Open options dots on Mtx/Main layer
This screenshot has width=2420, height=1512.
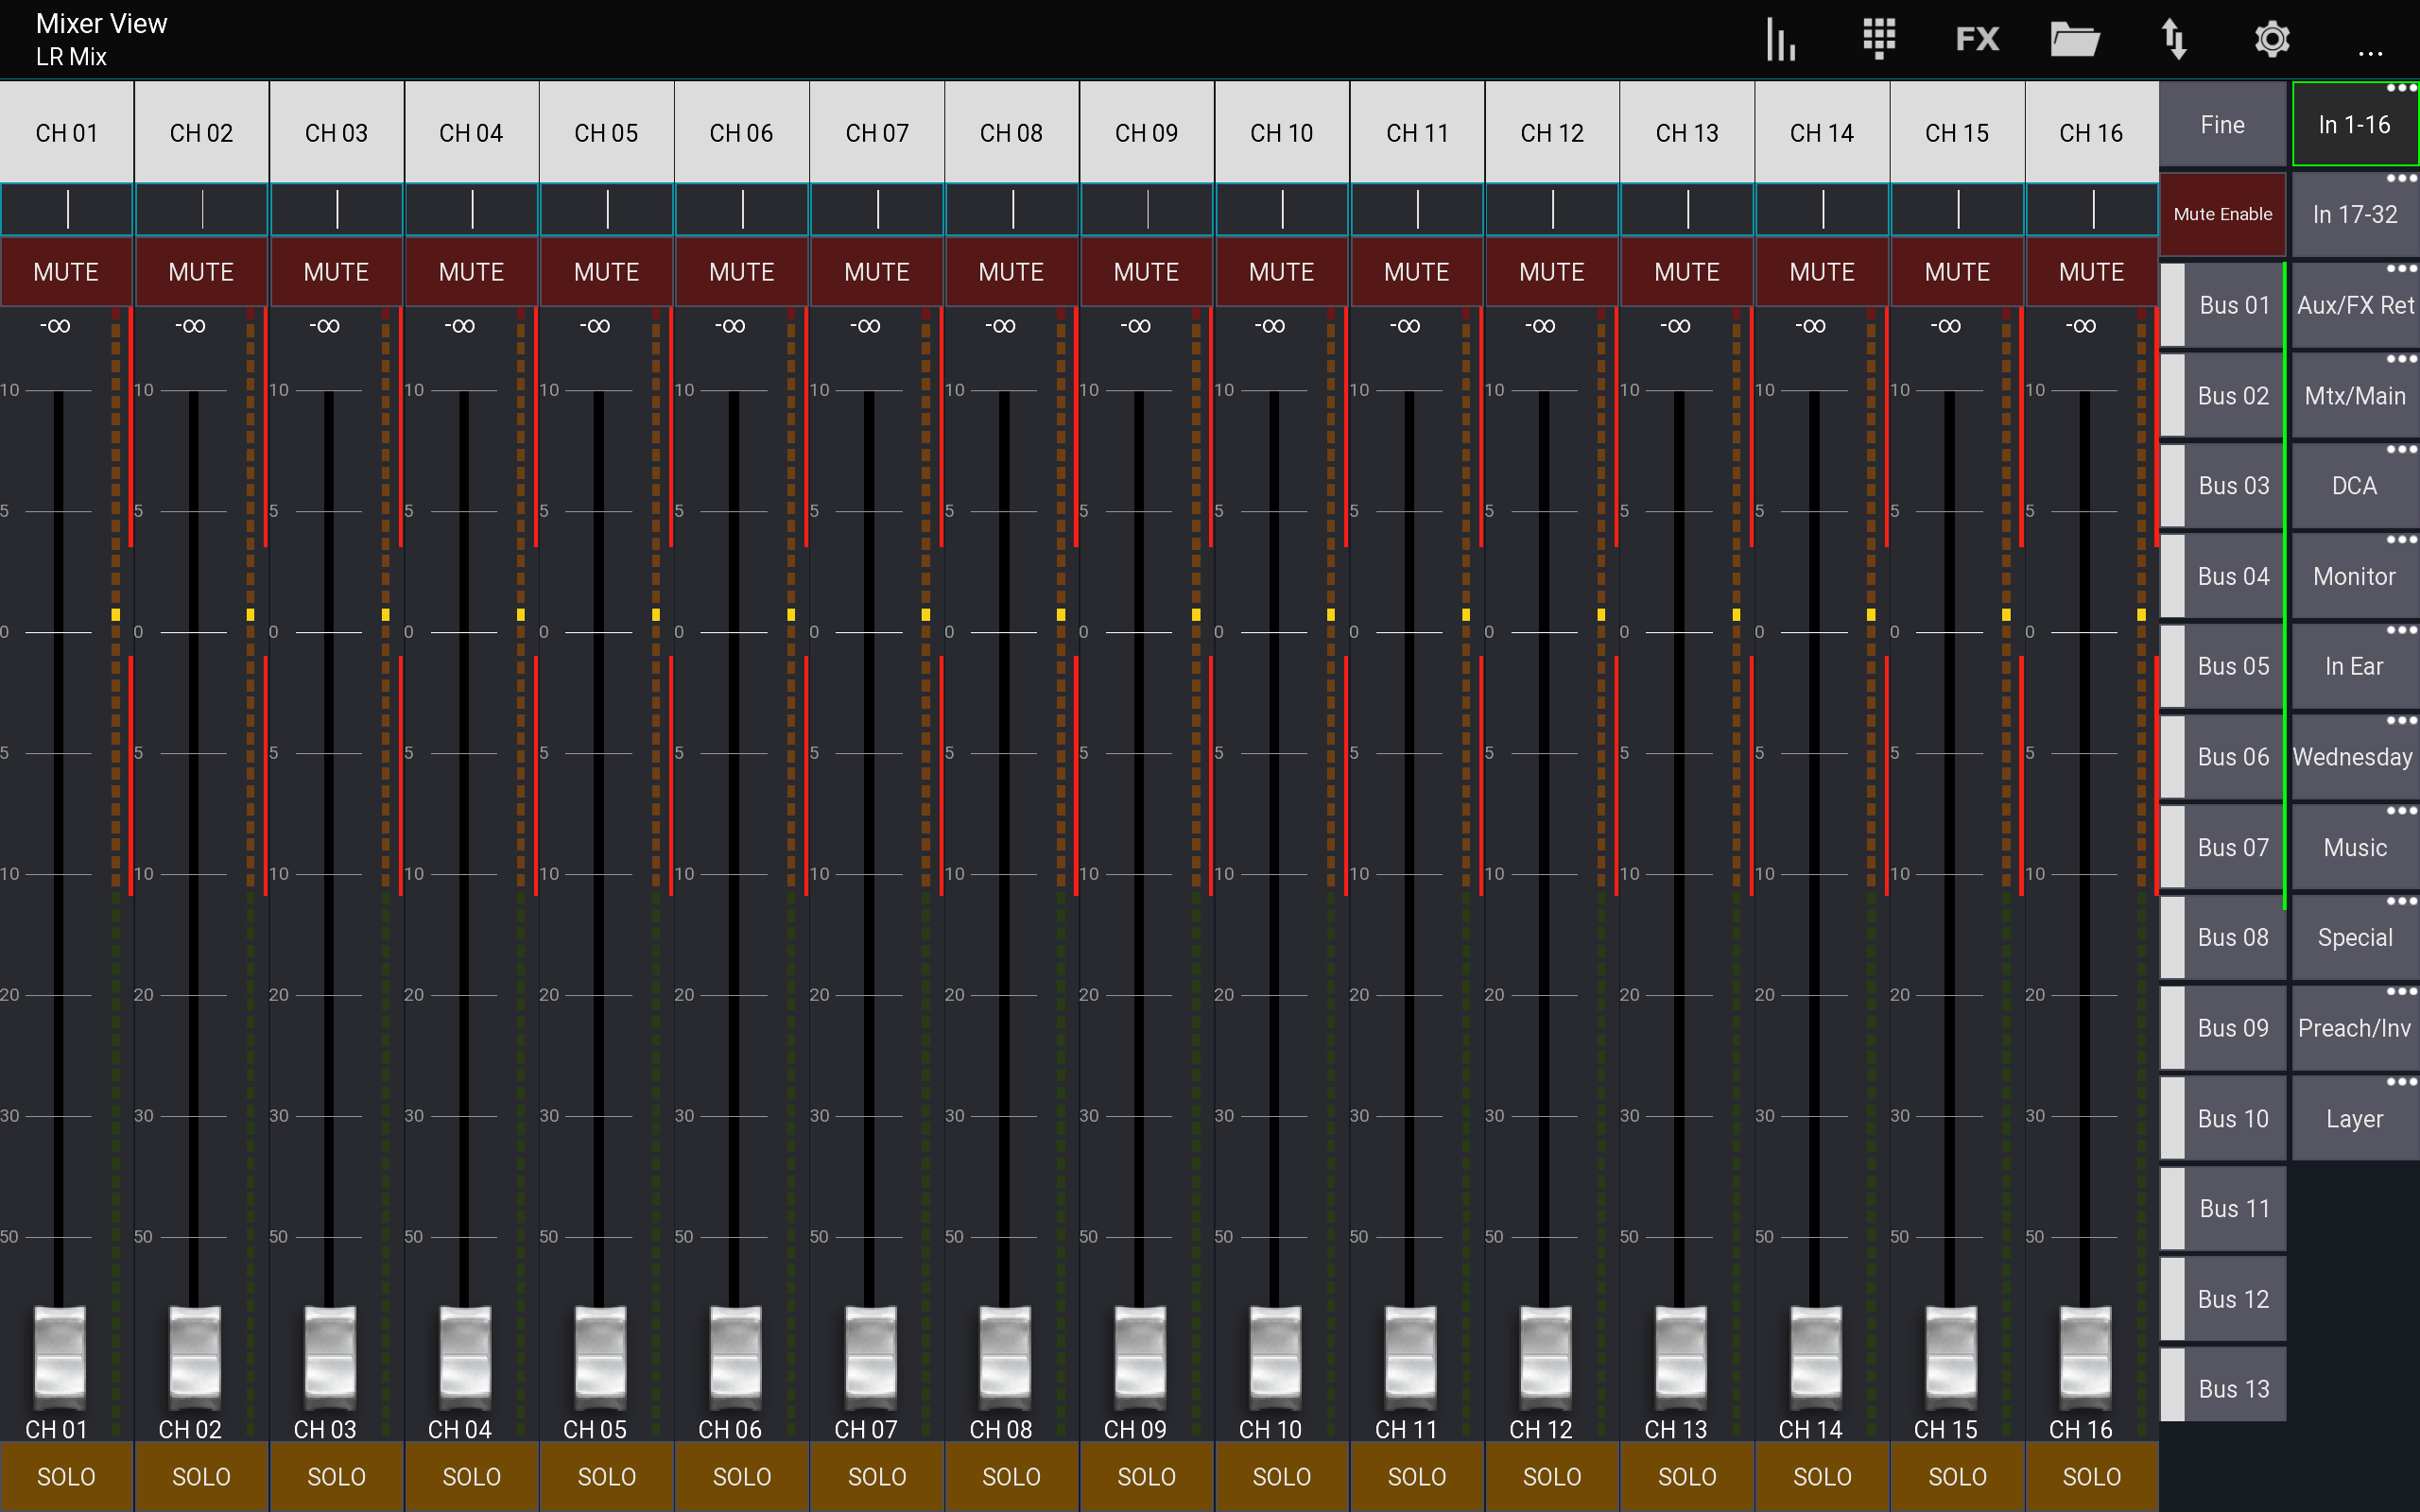click(x=2401, y=359)
